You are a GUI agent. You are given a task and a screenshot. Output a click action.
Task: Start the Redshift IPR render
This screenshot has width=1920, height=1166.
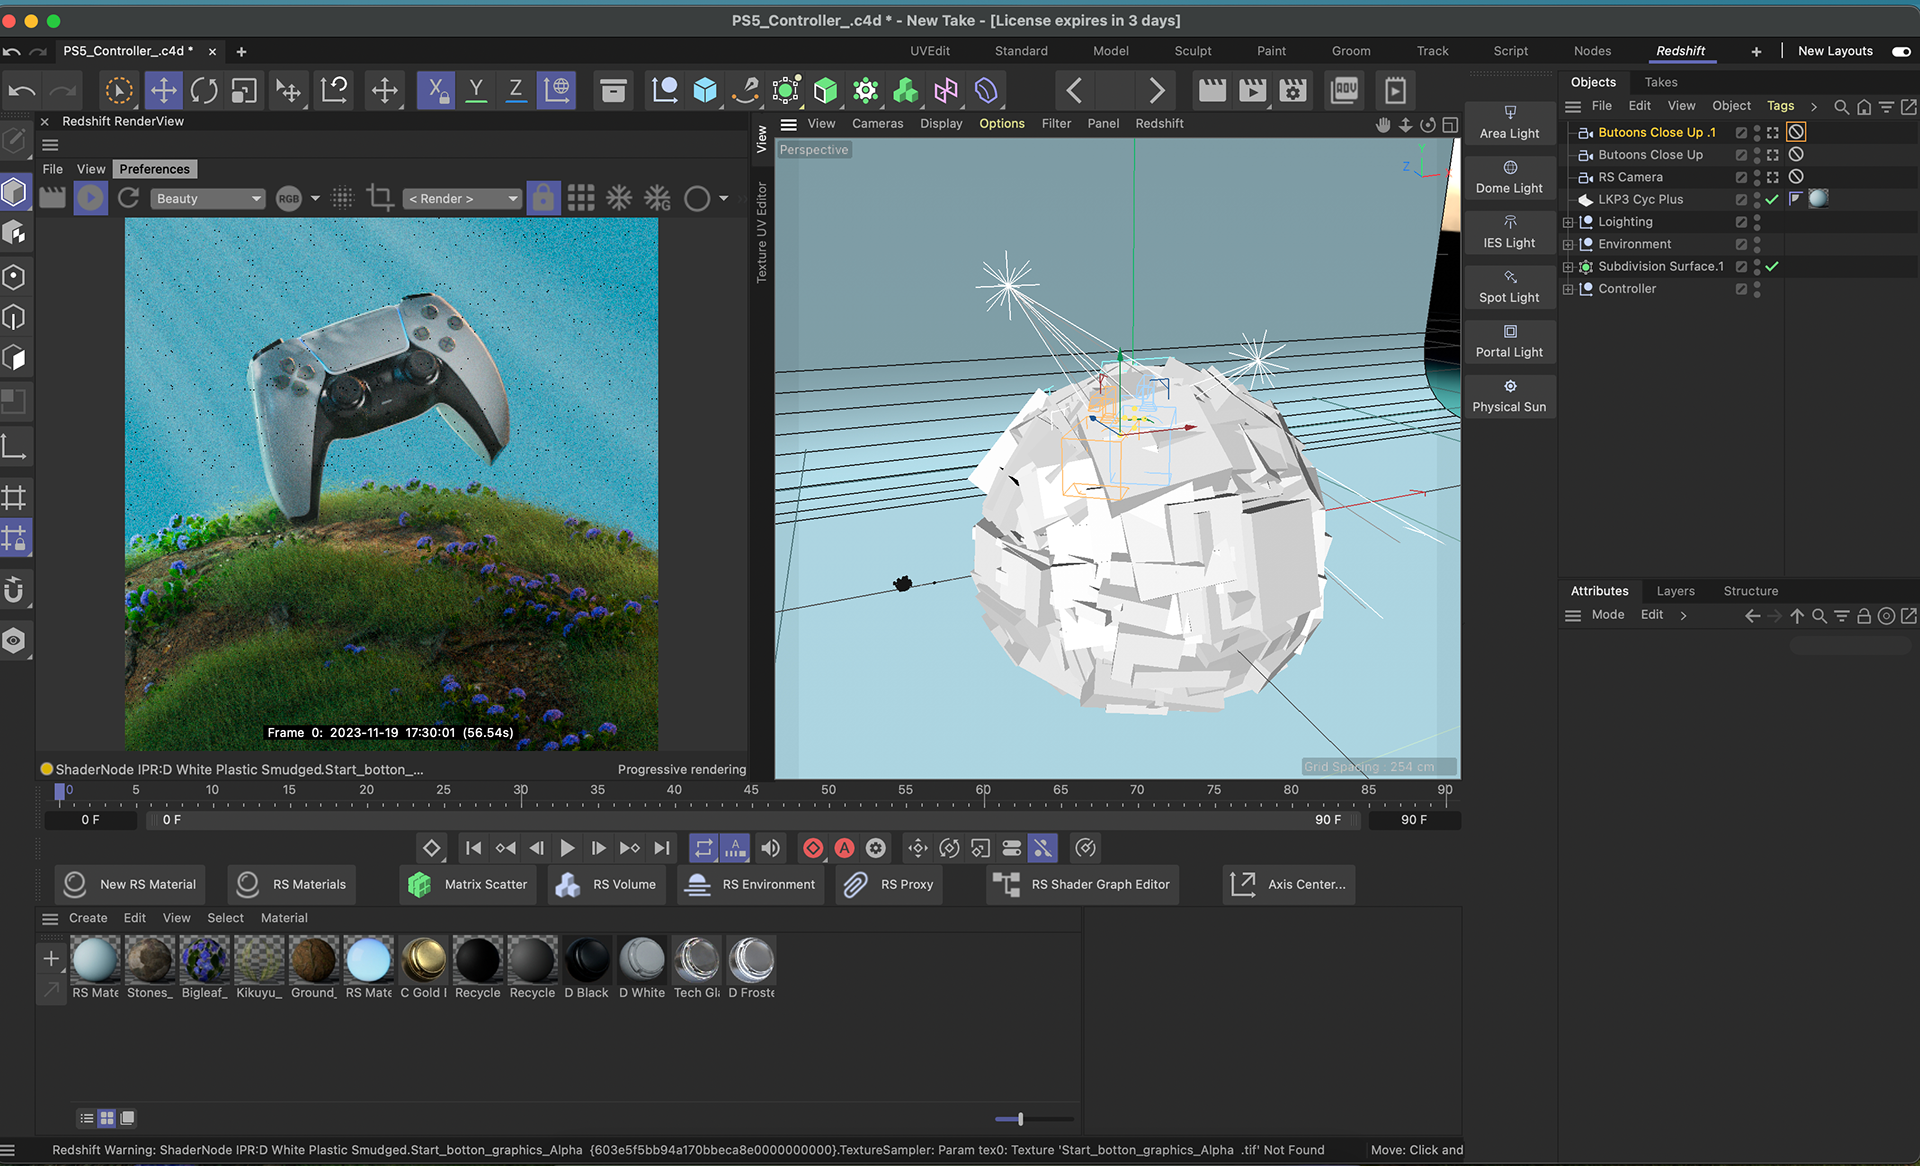tap(90, 198)
